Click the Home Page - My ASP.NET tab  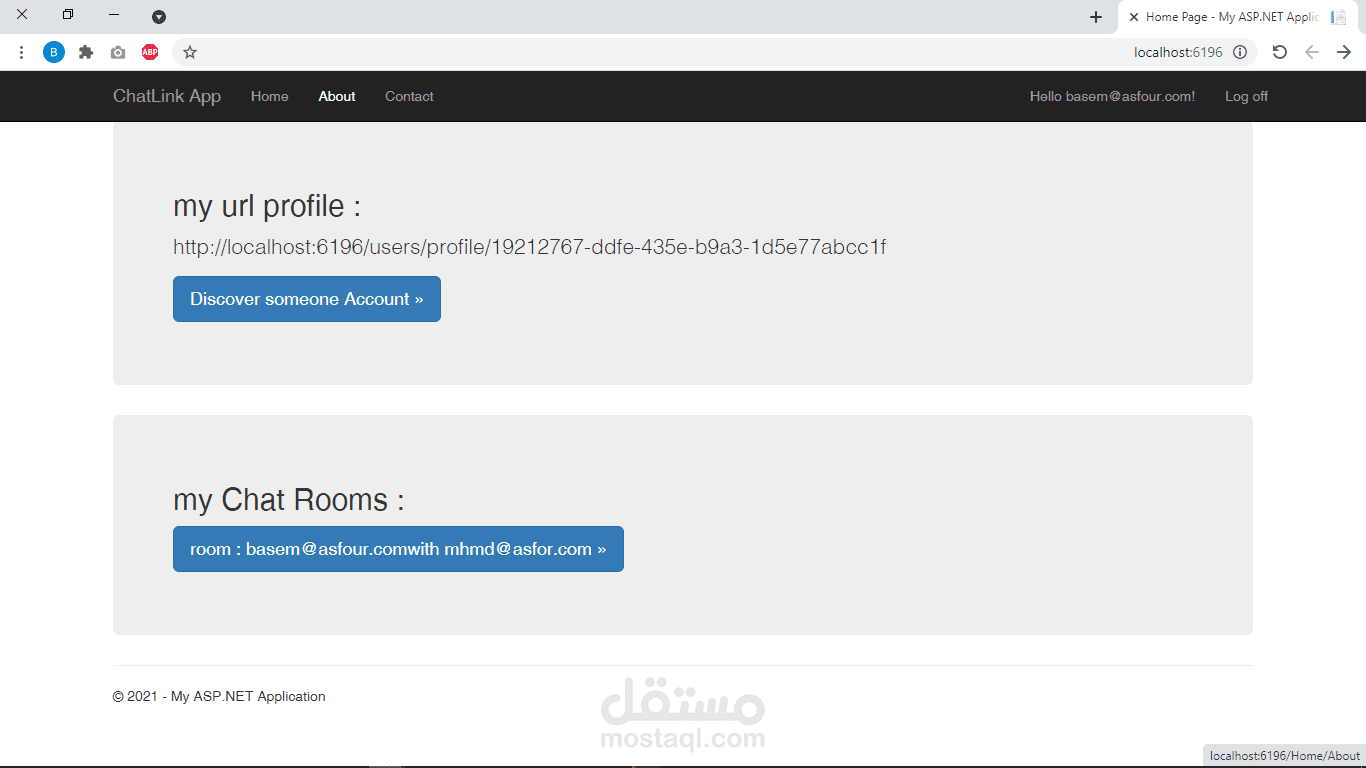pos(1225,16)
